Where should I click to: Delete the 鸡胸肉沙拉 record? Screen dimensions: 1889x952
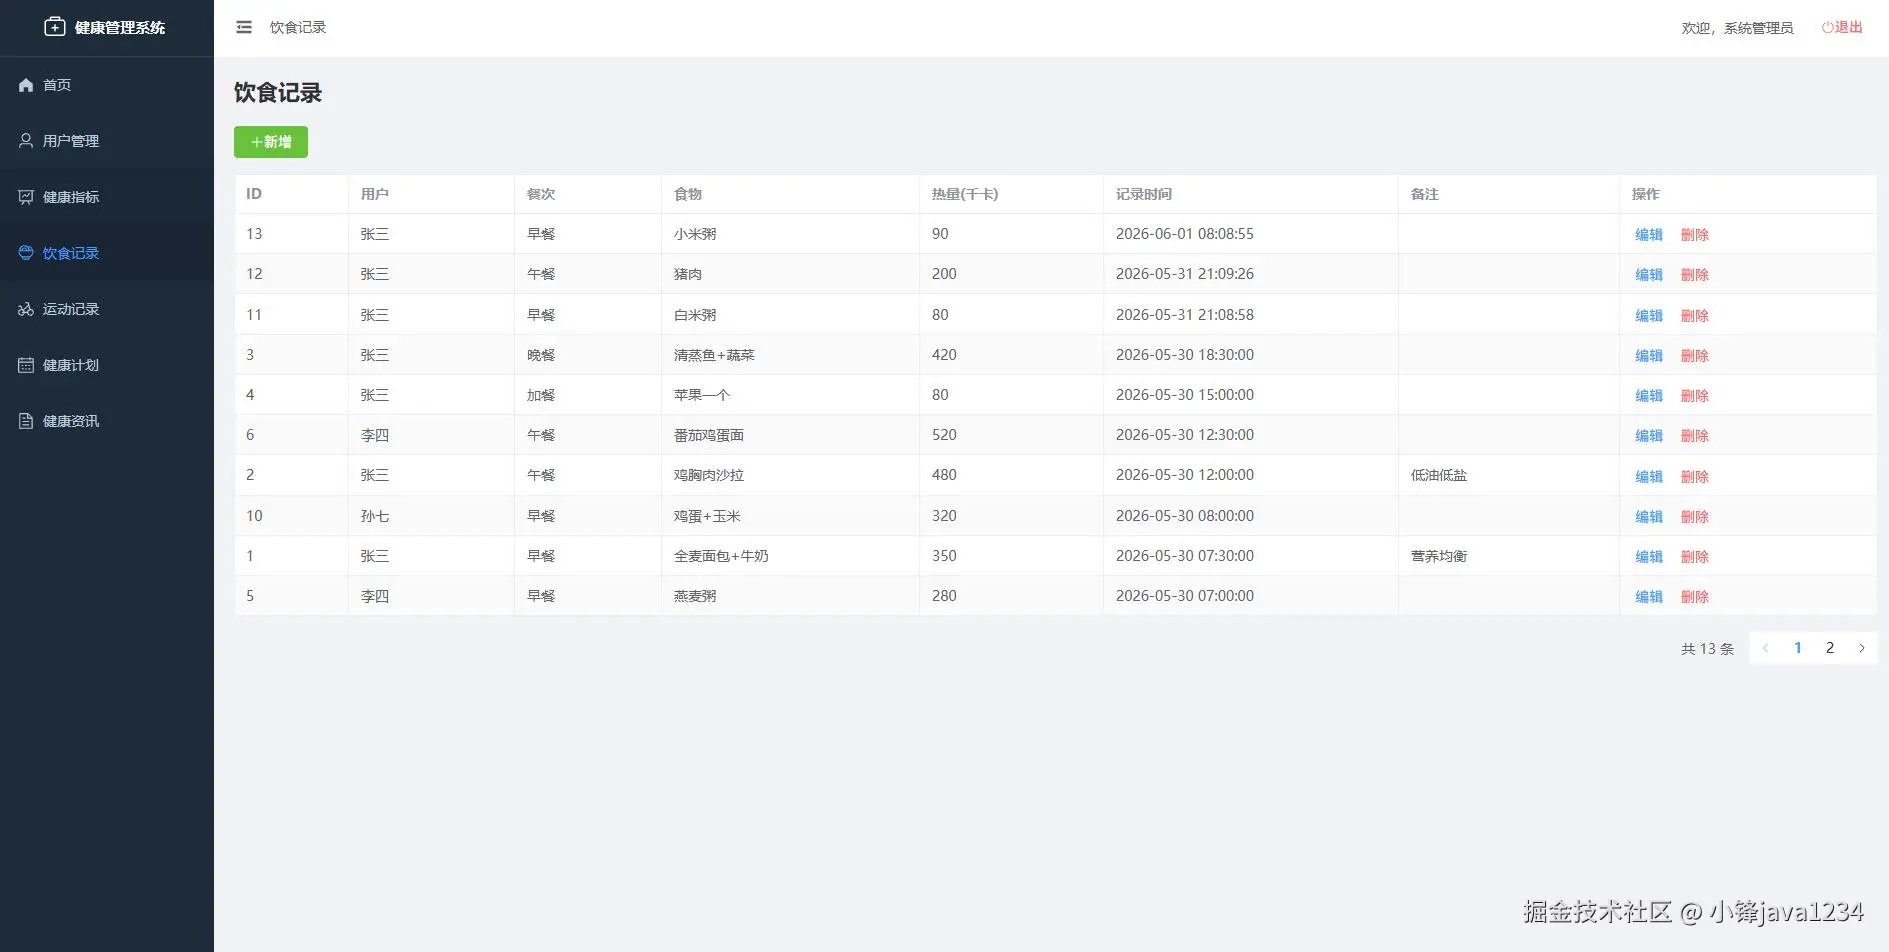(1695, 477)
